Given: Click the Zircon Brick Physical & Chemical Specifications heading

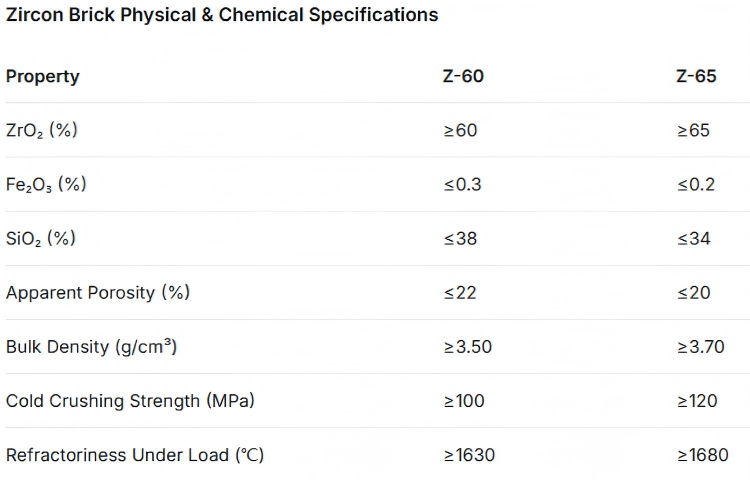Looking at the screenshot, I should [222, 15].
